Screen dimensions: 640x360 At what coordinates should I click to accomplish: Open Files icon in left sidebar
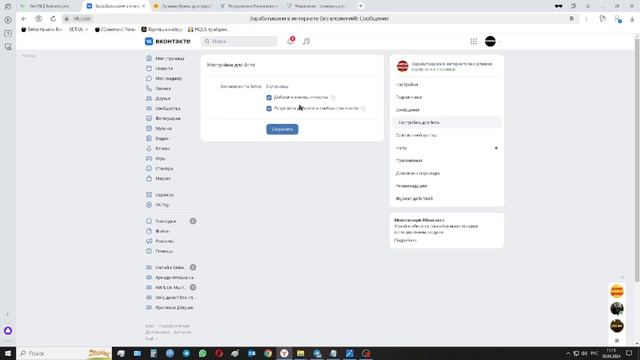point(149,231)
